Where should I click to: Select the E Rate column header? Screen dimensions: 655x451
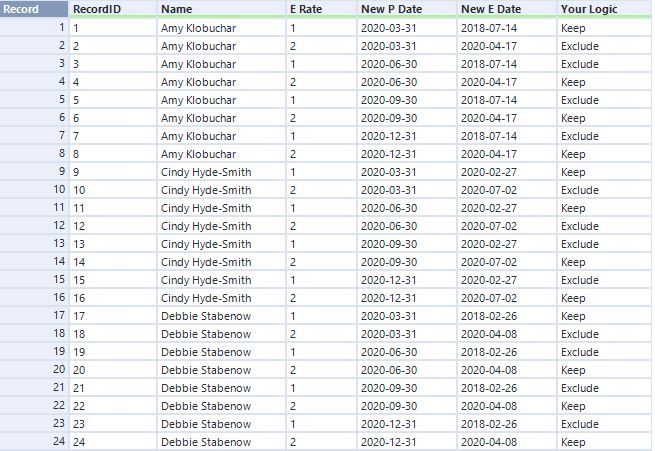(322, 9)
